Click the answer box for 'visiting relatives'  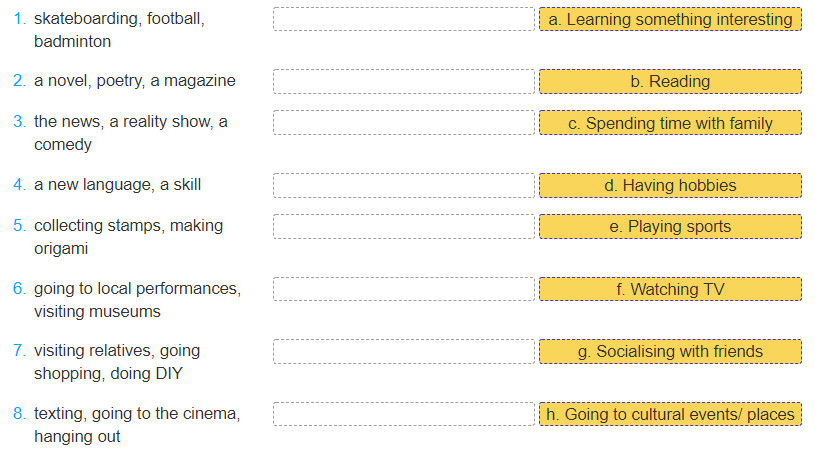click(x=404, y=351)
